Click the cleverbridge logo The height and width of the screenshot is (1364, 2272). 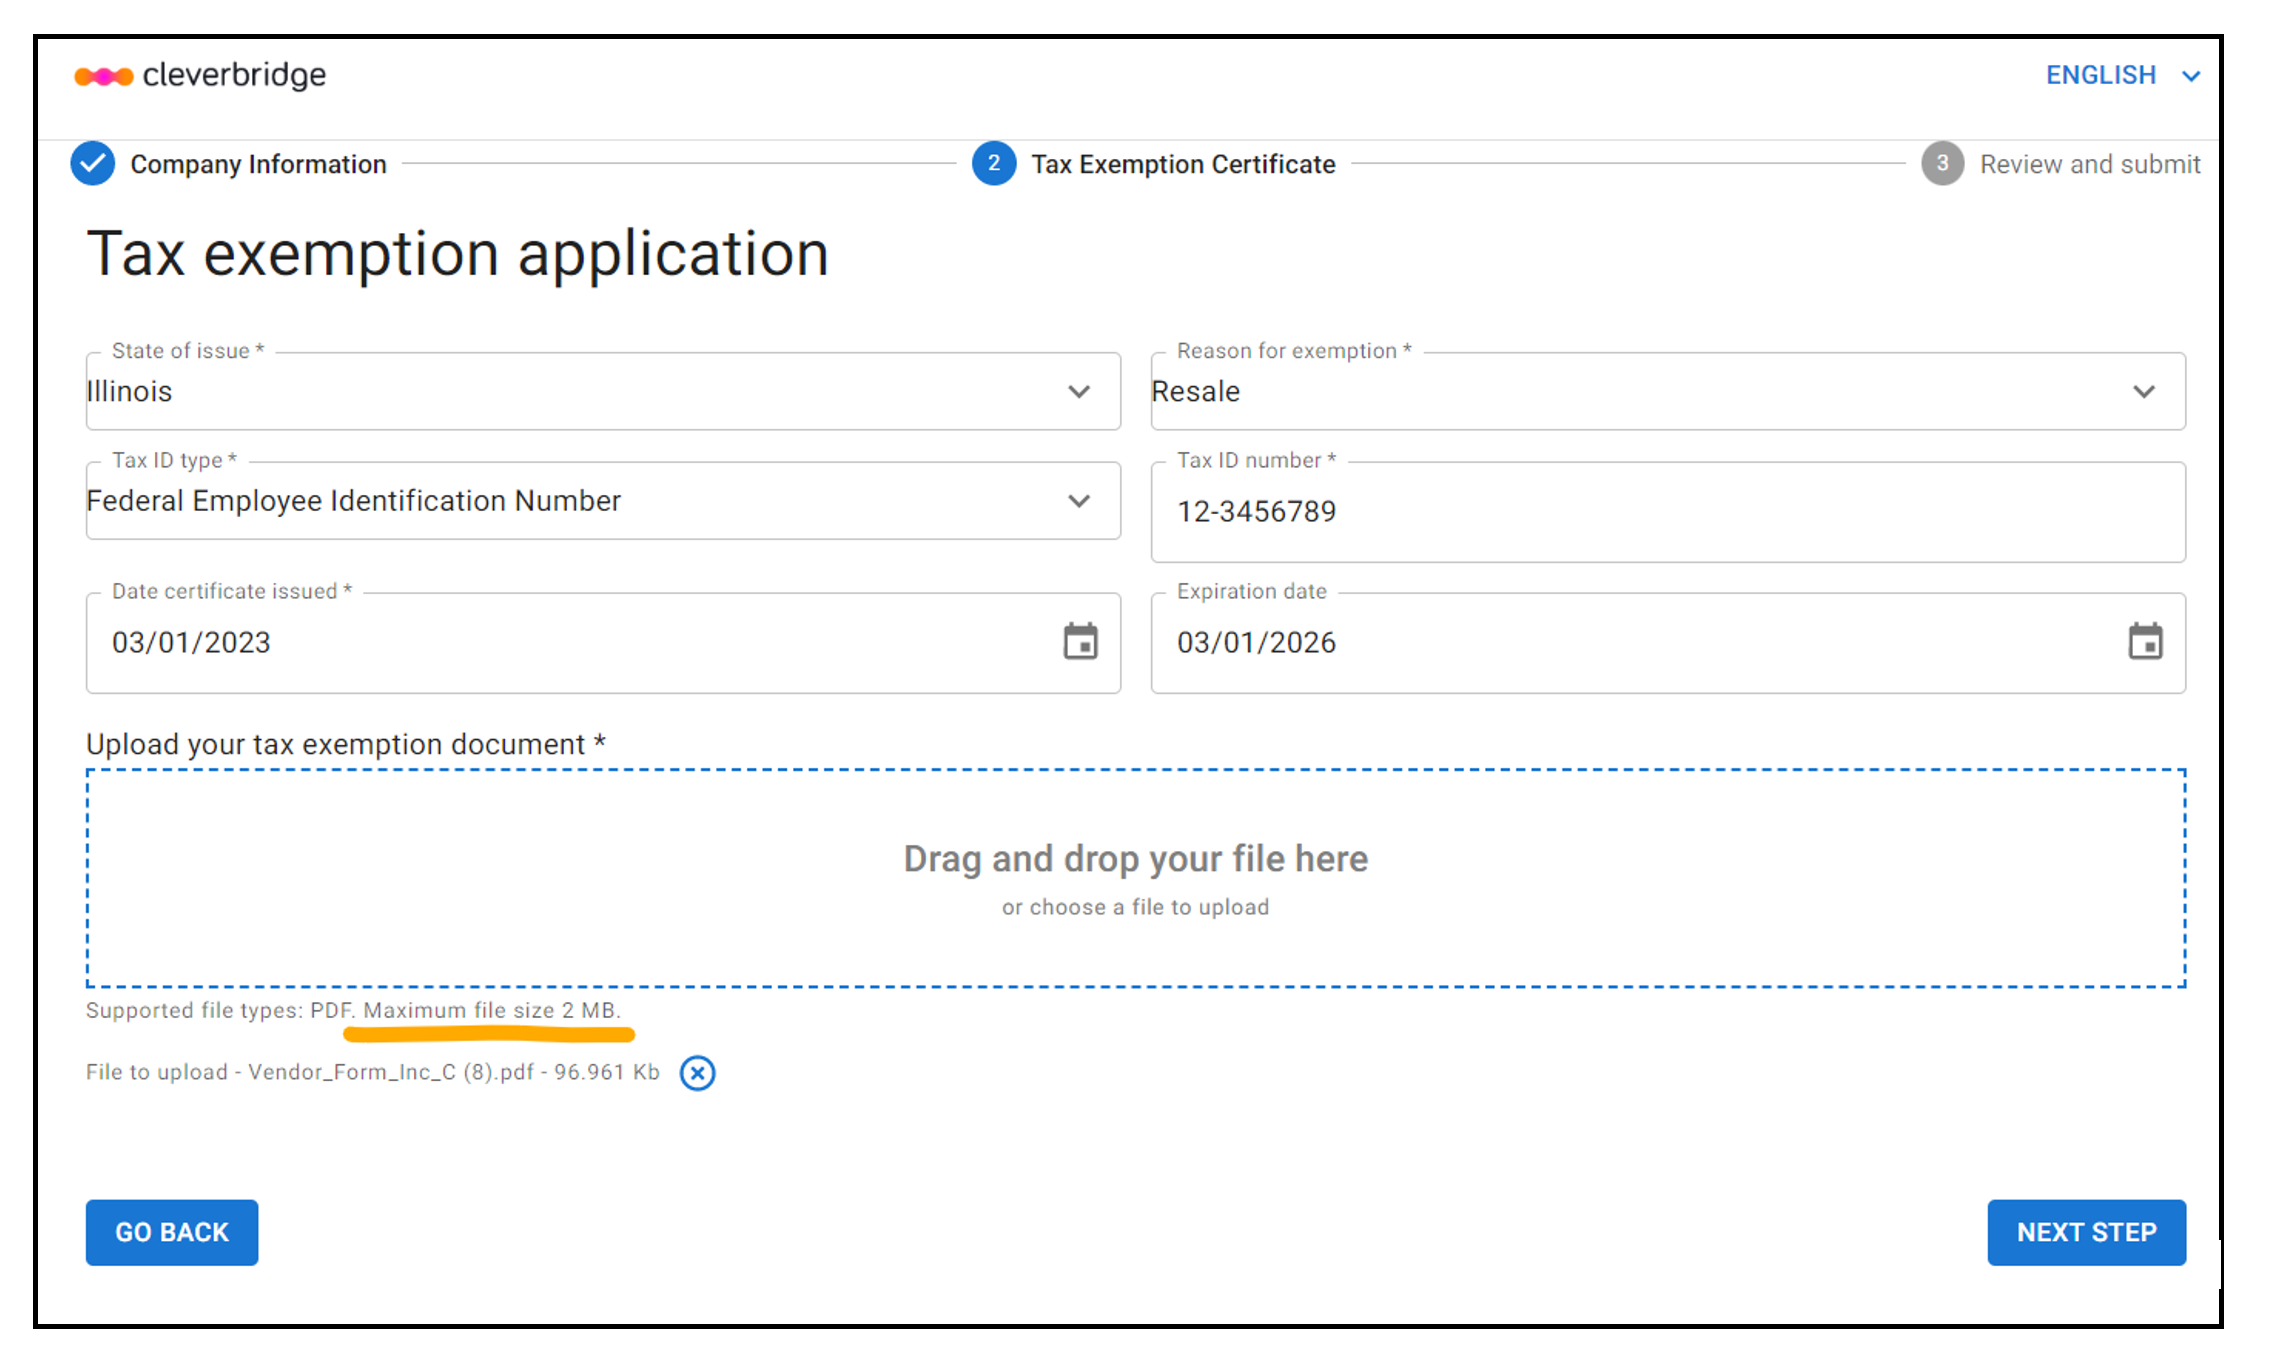[x=200, y=75]
